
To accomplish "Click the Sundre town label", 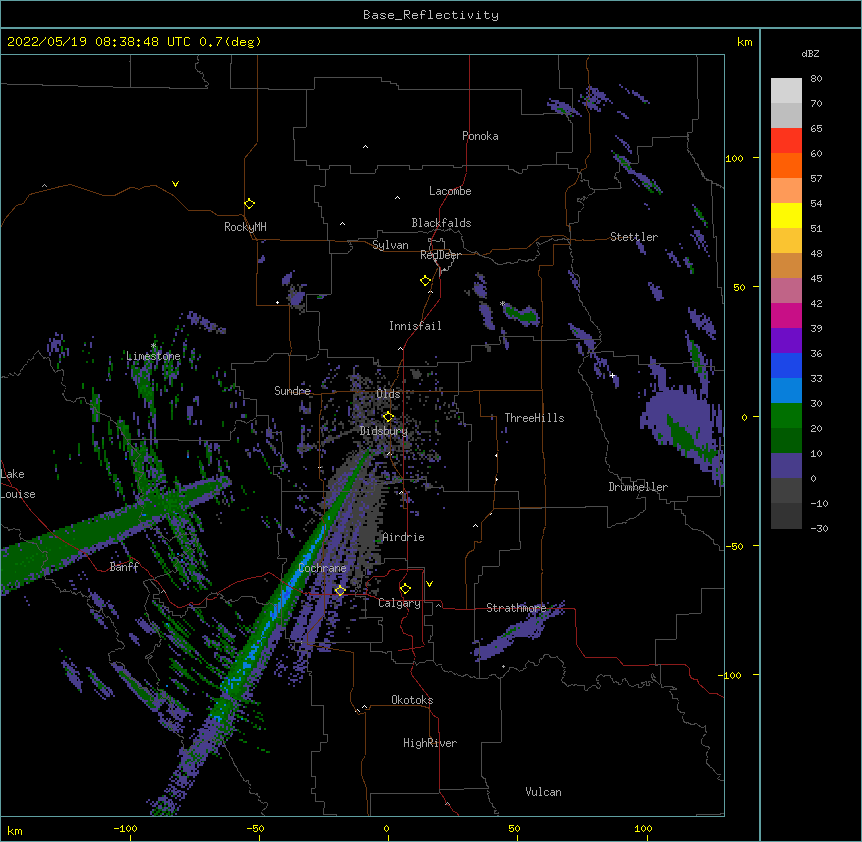I will pos(292,391).
